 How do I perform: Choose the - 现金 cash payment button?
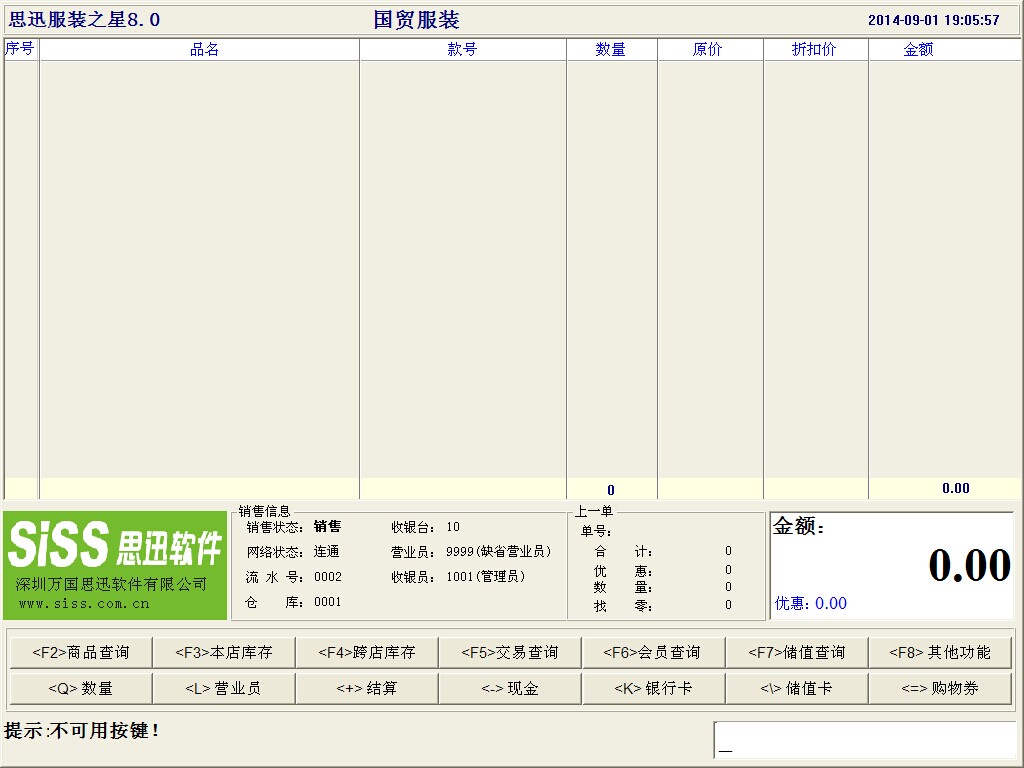click(x=510, y=688)
